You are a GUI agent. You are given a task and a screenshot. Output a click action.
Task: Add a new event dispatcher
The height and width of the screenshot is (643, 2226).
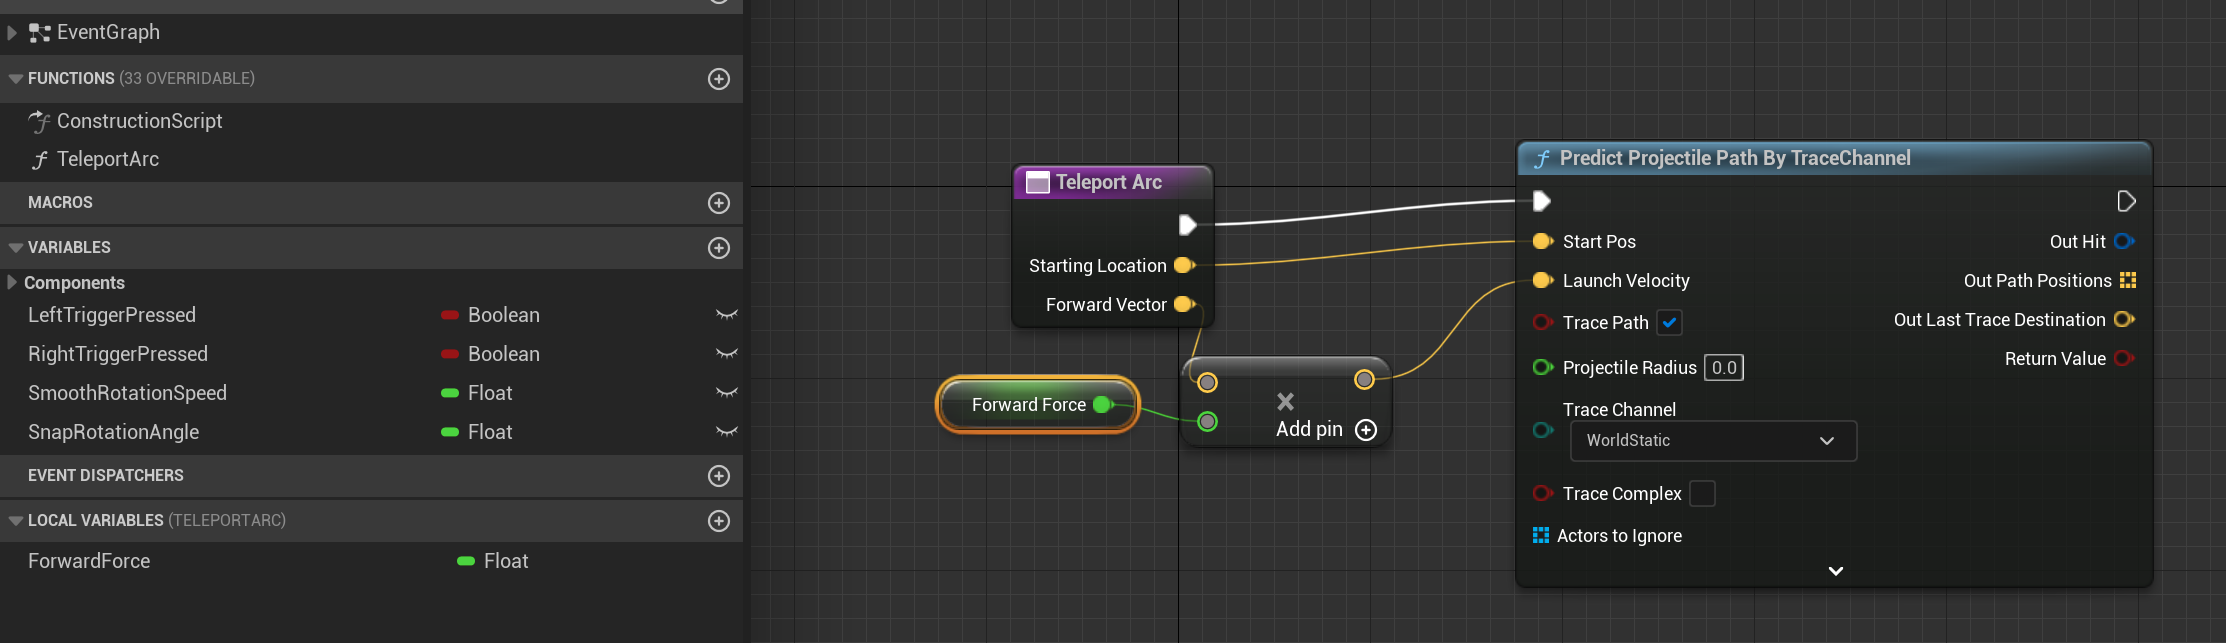coord(718,476)
